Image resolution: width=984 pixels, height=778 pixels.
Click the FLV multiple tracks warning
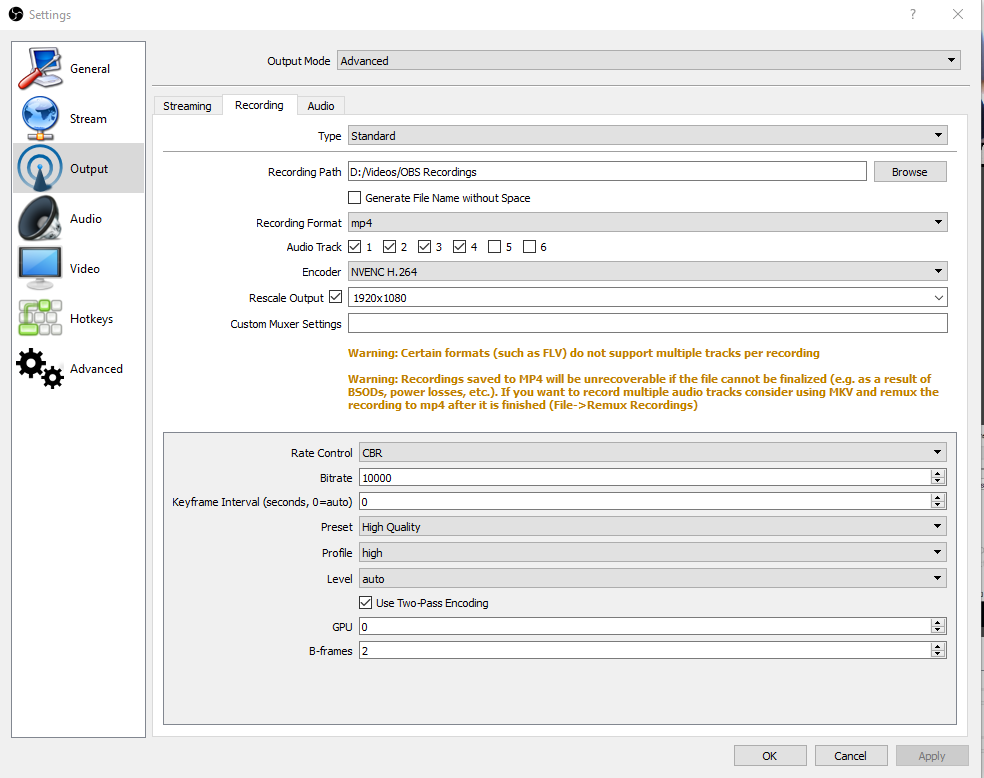pyautogui.click(x=584, y=353)
